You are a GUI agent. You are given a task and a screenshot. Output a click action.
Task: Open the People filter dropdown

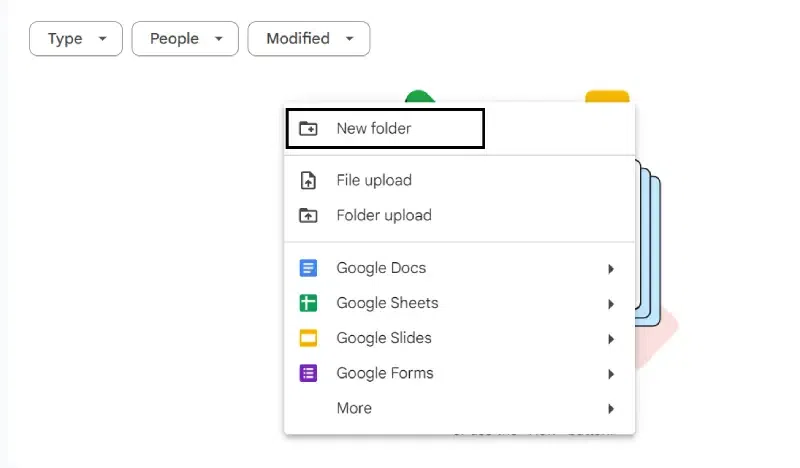(185, 39)
